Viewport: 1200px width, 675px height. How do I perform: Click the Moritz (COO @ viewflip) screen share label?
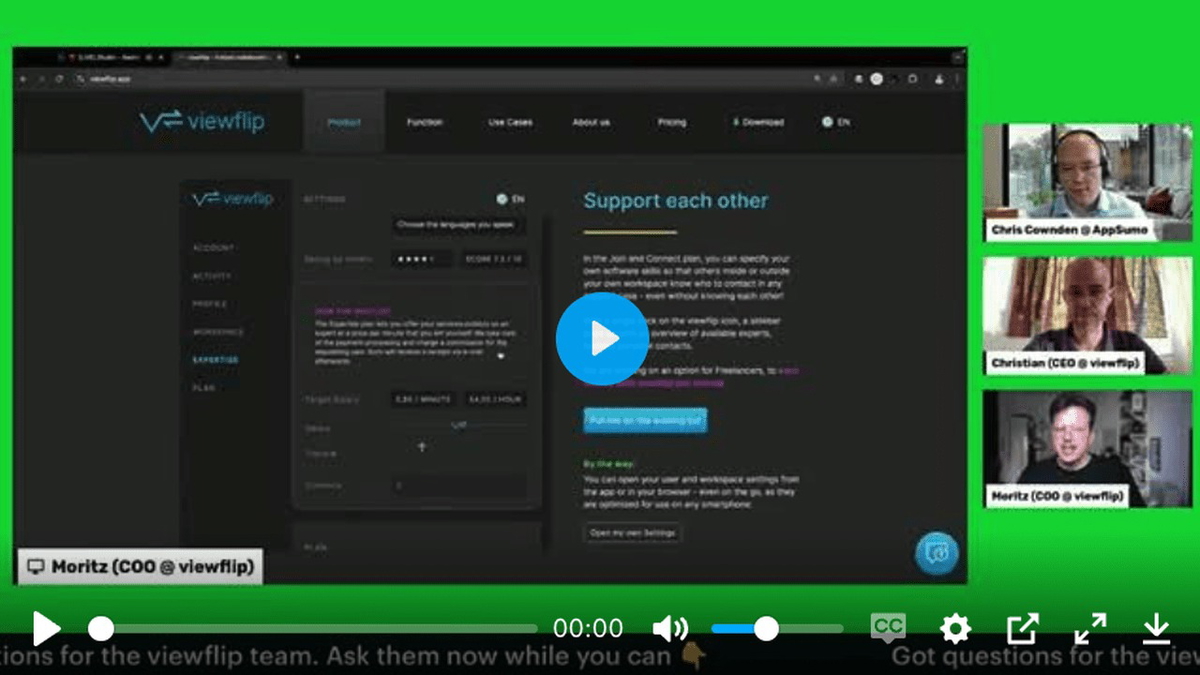(140, 566)
